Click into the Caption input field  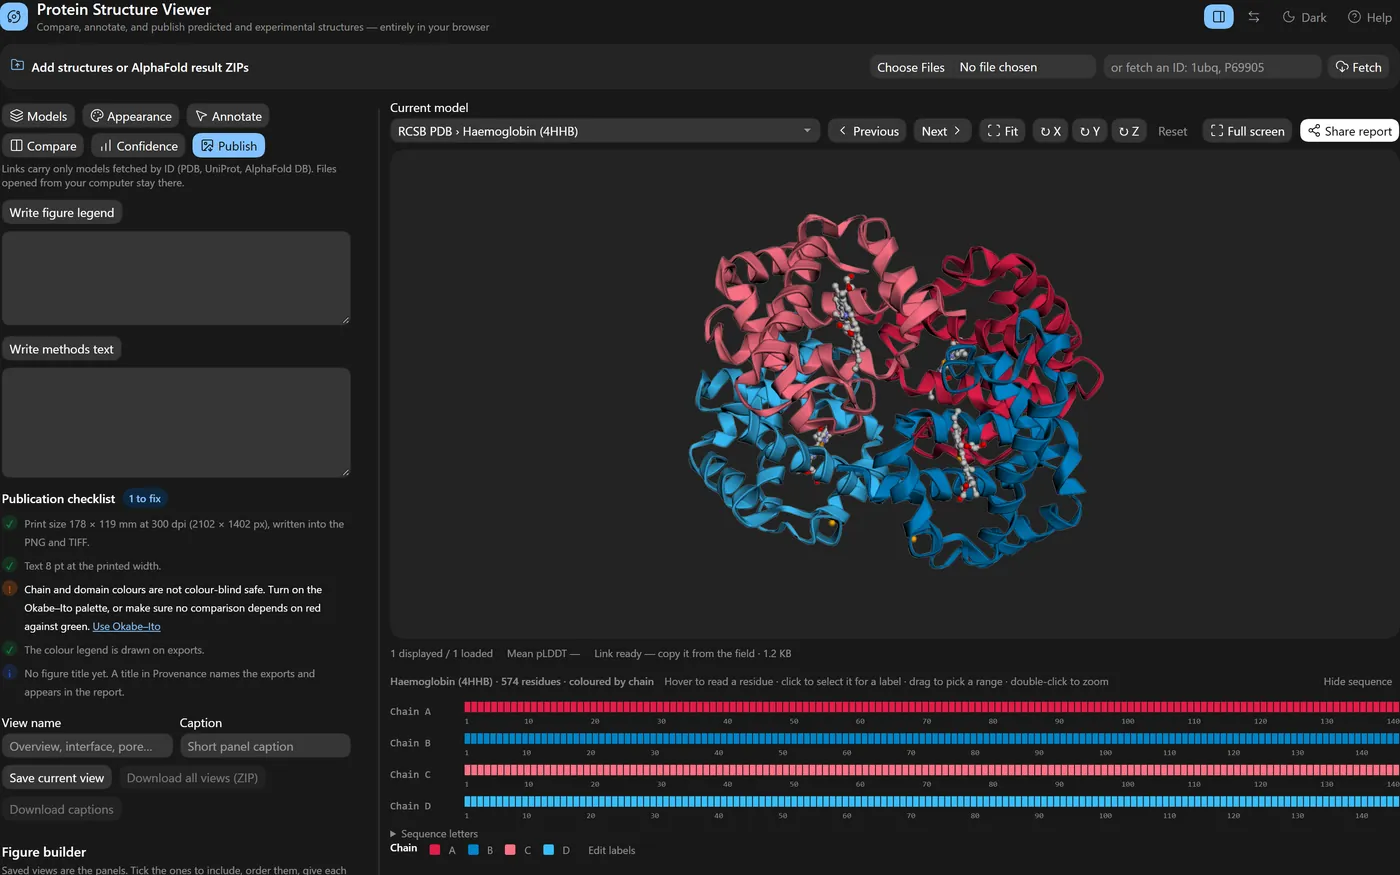tap(265, 746)
